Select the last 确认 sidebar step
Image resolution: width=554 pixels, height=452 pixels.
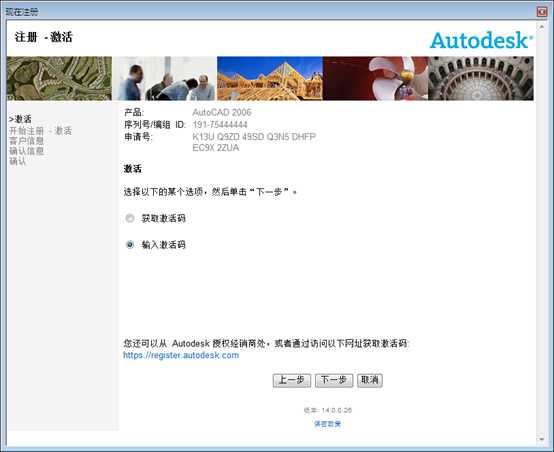[18, 161]
